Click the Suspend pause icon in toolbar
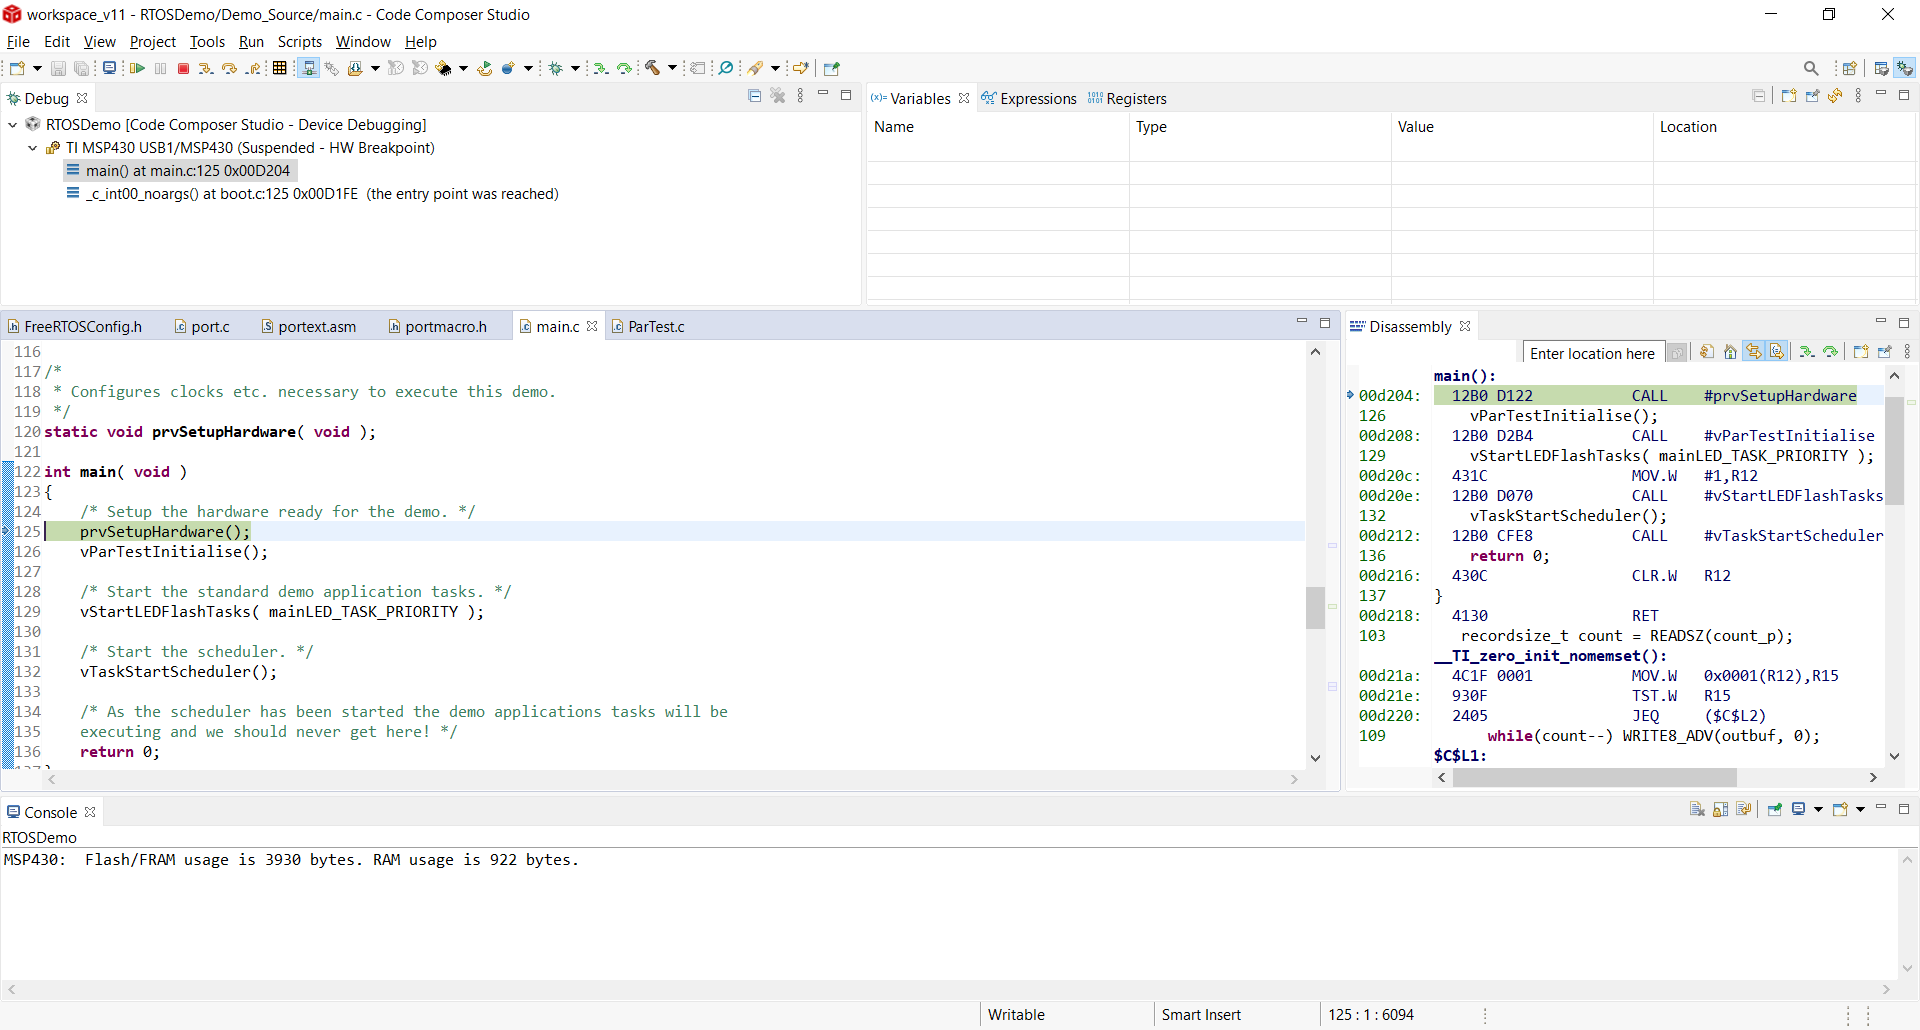This screenshot has width=1920, height=1030. [160, 68]
